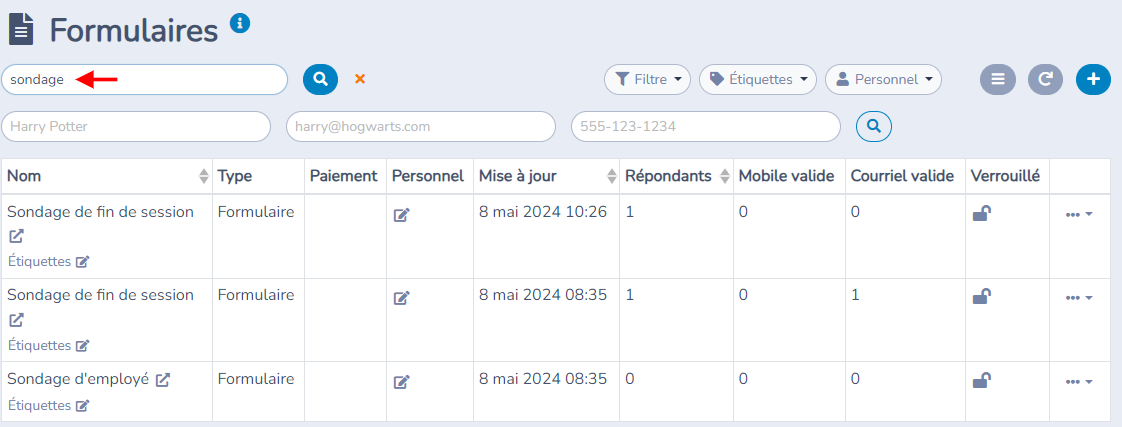Click the Formulaires page title
The height and width of the screenshot is (427, 1122).
click(134, 31)
